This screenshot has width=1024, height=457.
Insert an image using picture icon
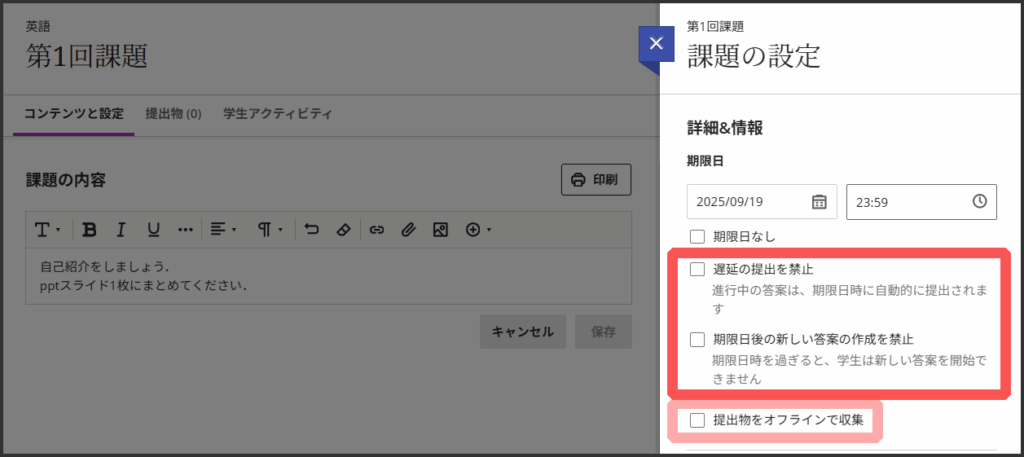(x=439, y=230)
